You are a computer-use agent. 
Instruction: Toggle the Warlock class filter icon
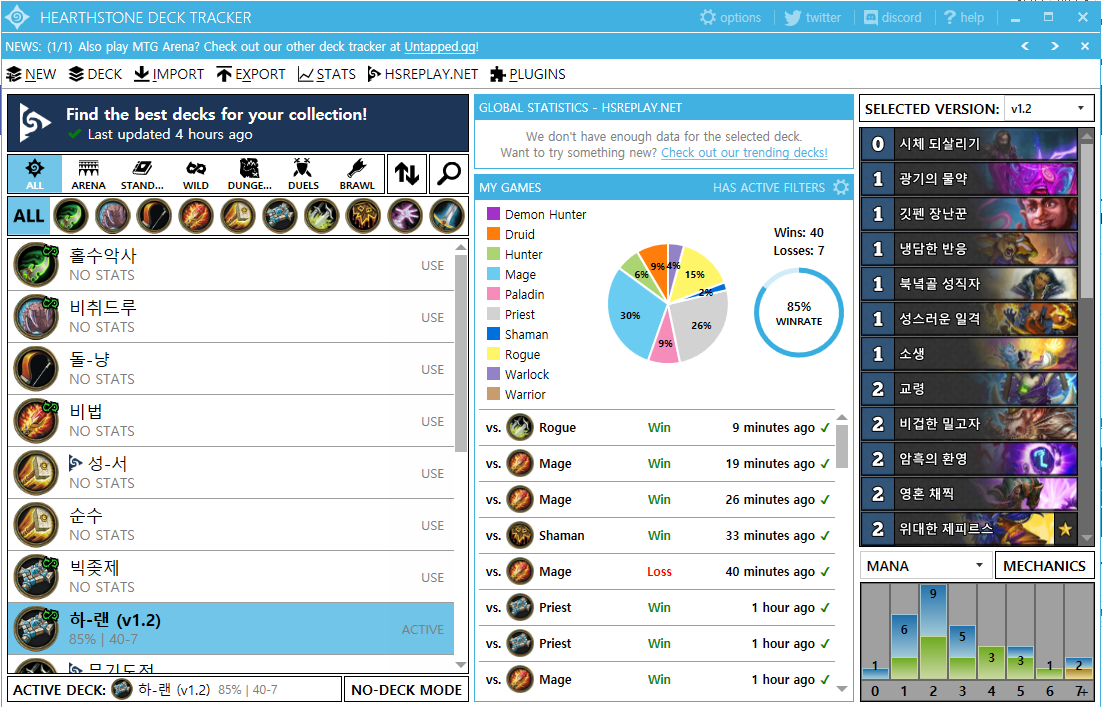(x=406, y=216)
